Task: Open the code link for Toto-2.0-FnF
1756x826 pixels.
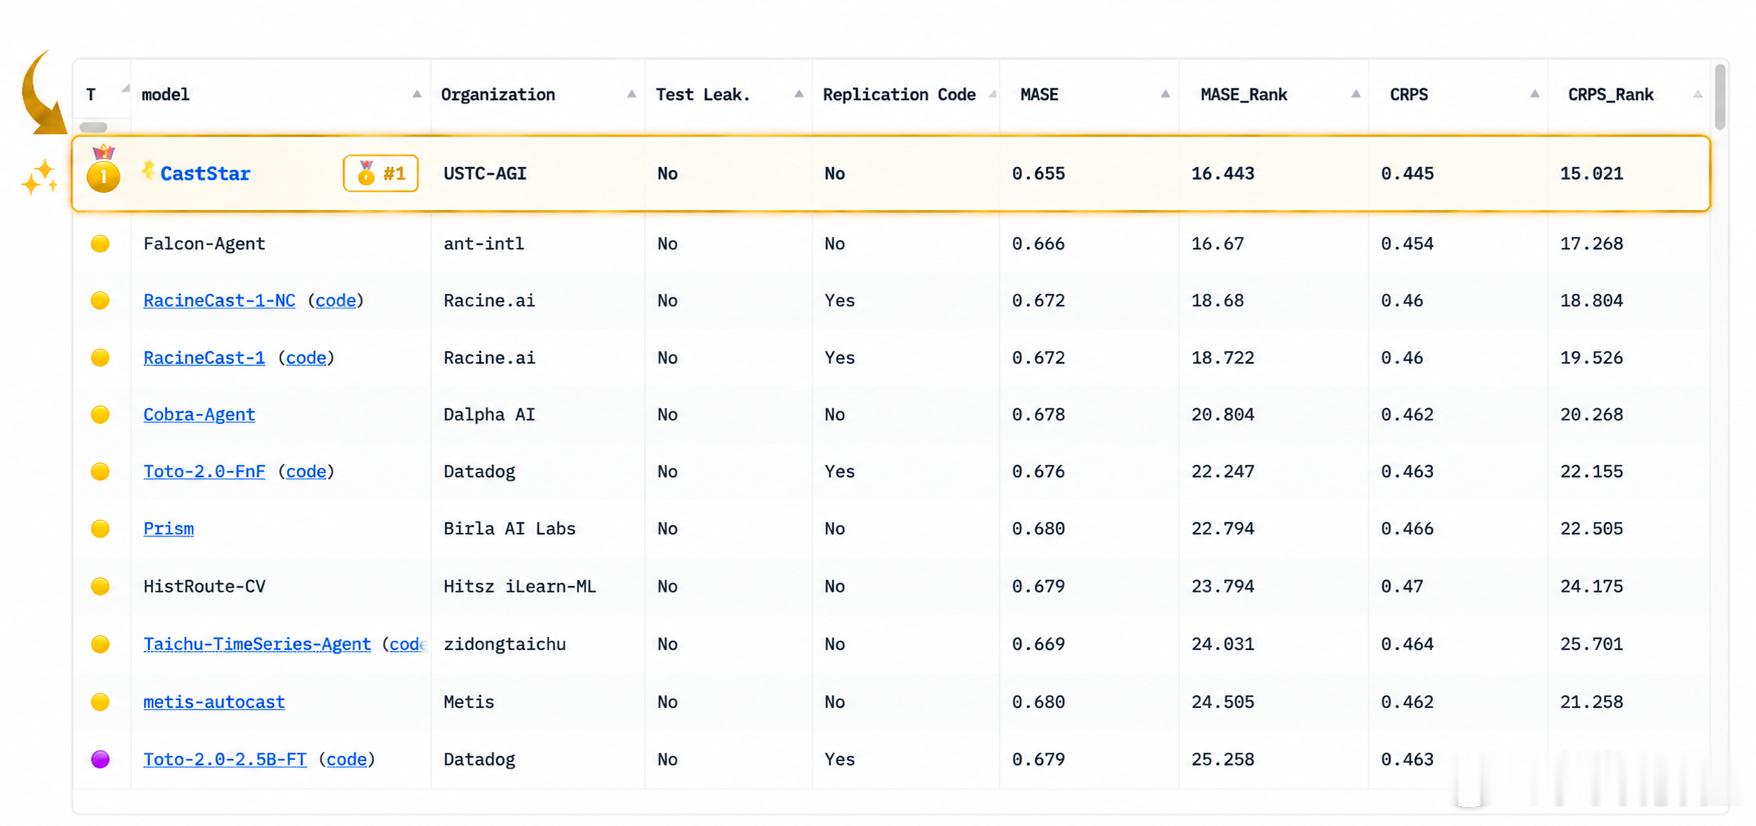Action: (x=306, y=471)
